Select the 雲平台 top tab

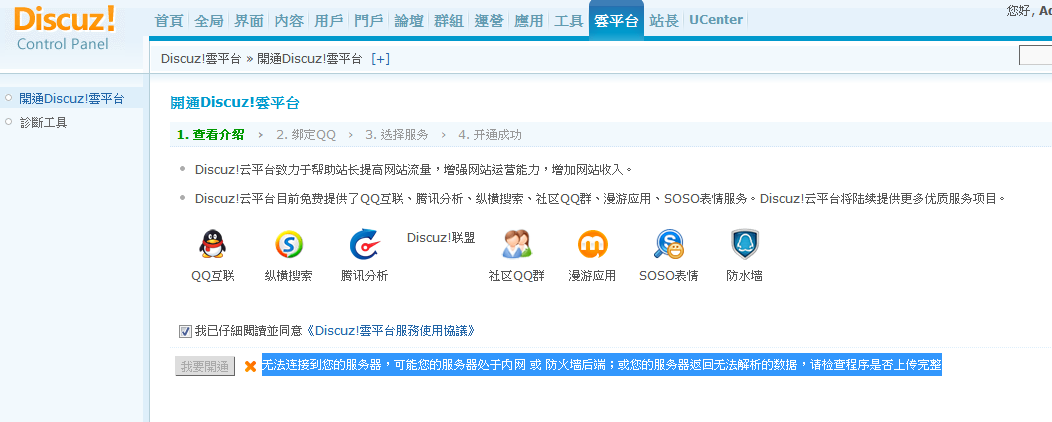616,21
